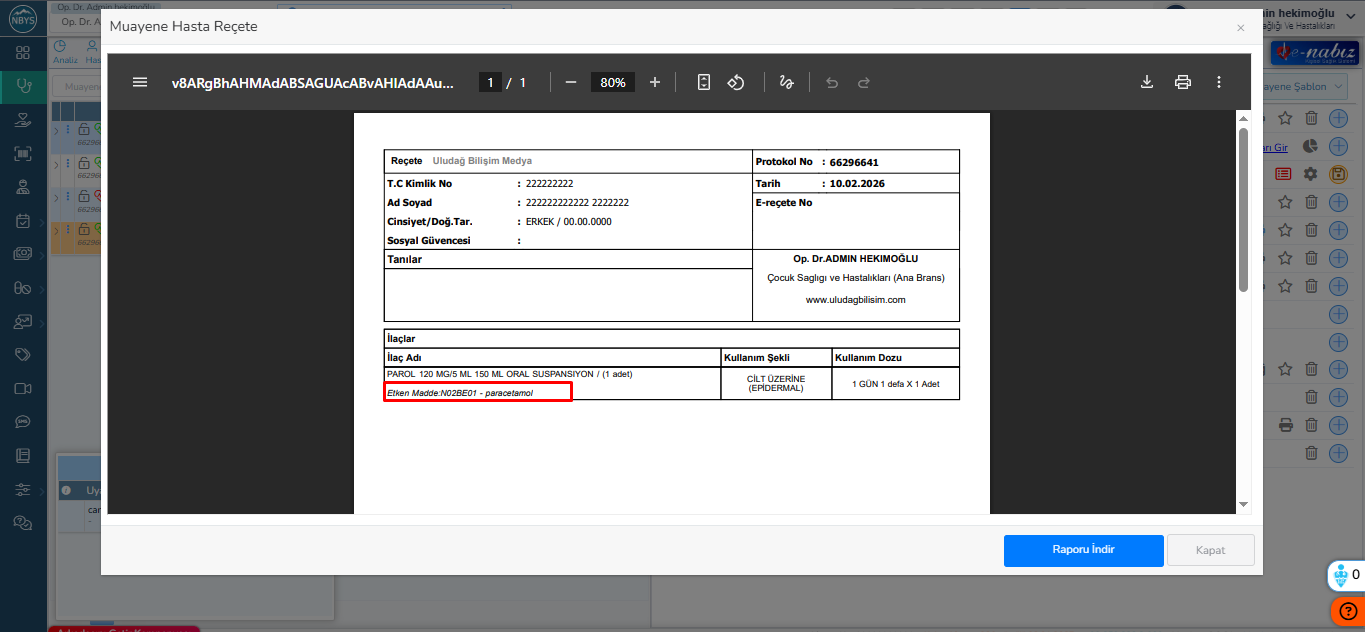Rotate the PDF page counterclockwise

click(x=736, y=82)
